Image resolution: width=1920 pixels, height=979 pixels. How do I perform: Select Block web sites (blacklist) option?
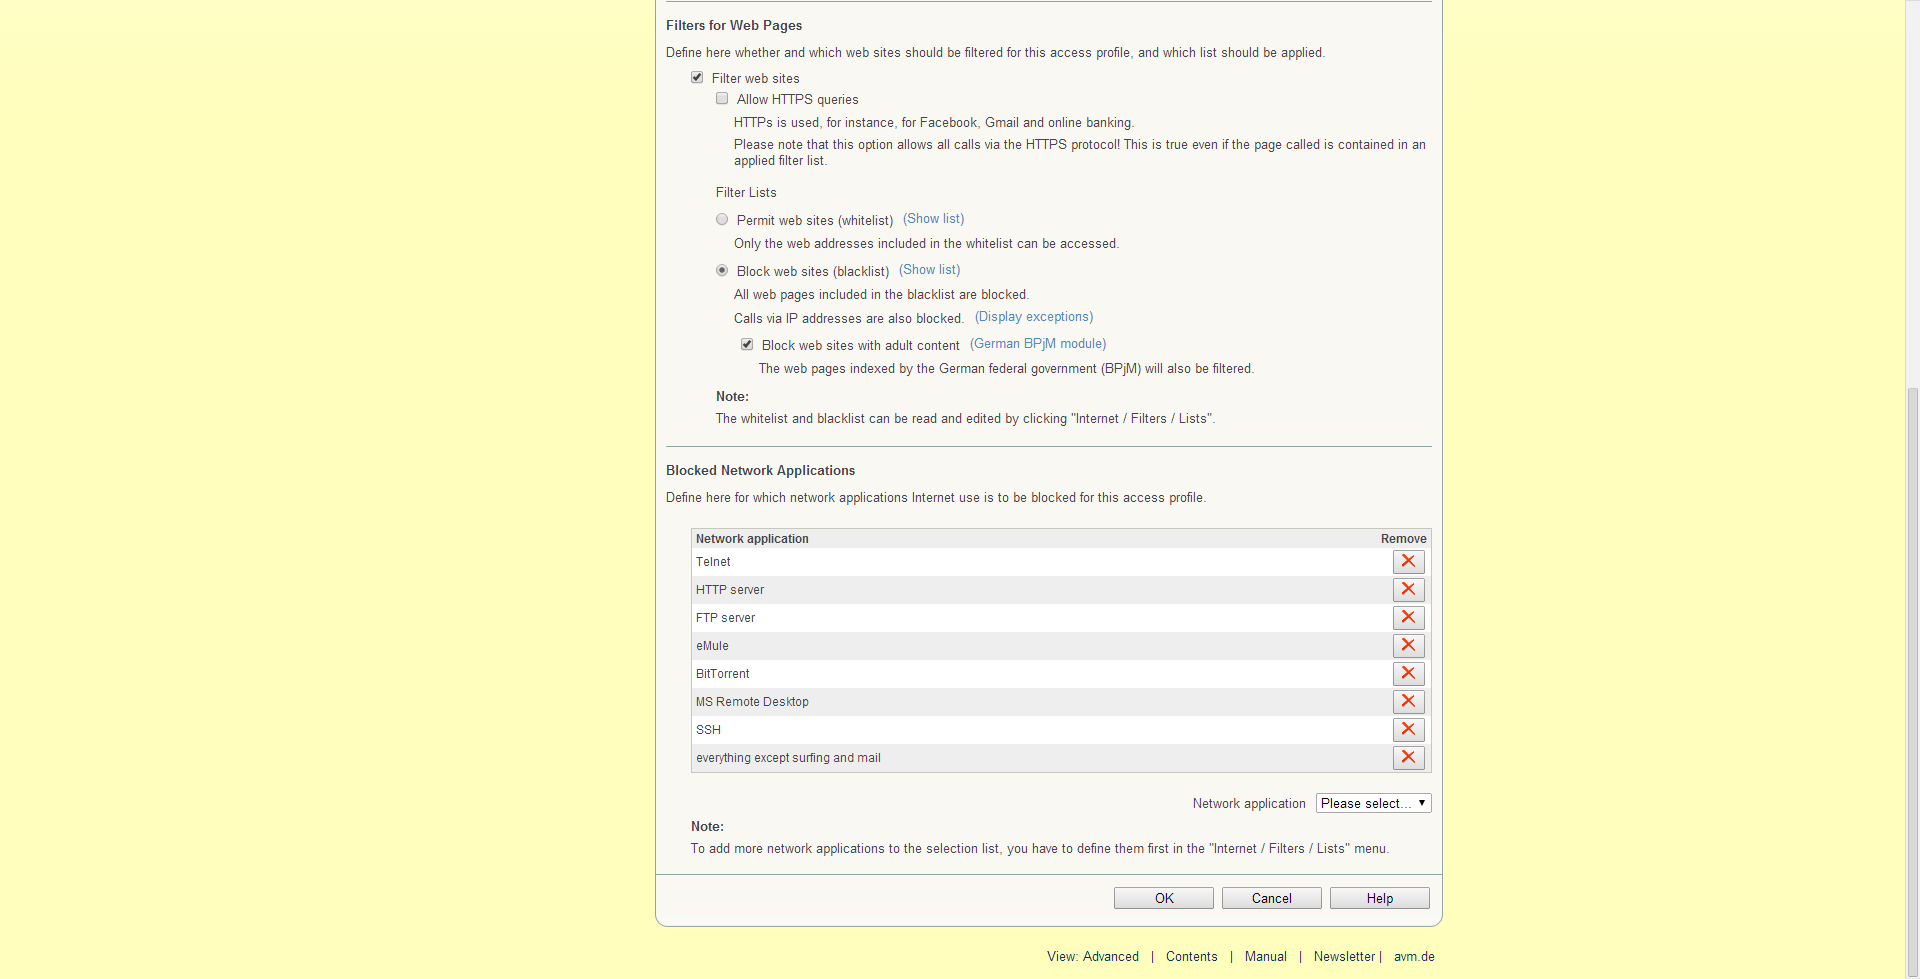(722, 270)
